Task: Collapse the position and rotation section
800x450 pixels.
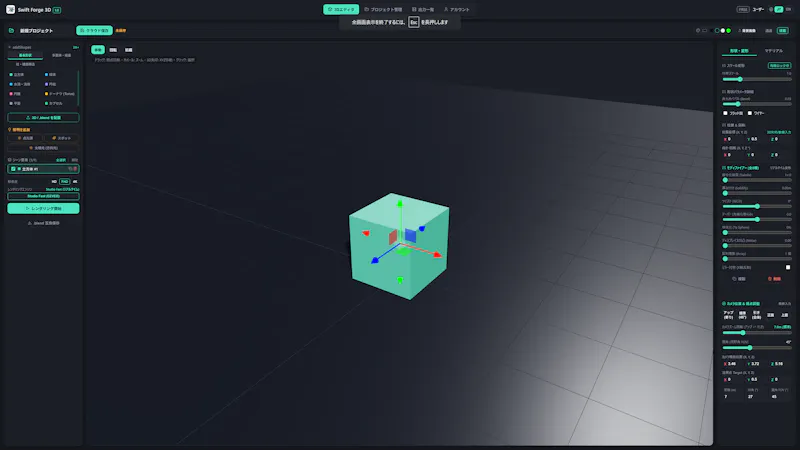Action: click(x=734, y=125)
